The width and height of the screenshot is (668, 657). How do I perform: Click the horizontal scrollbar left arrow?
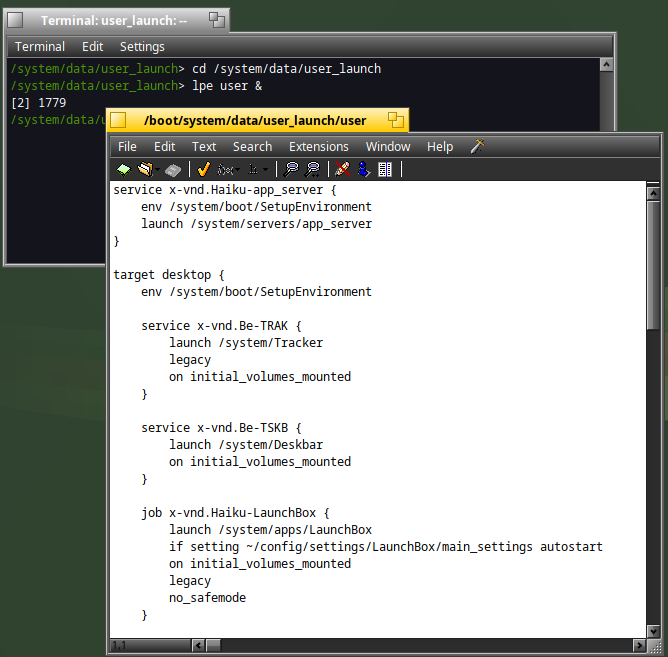pos(198,645)
